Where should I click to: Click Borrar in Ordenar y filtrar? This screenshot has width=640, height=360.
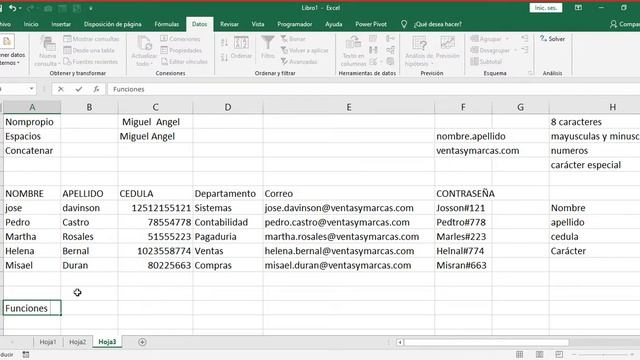[293, 39]
